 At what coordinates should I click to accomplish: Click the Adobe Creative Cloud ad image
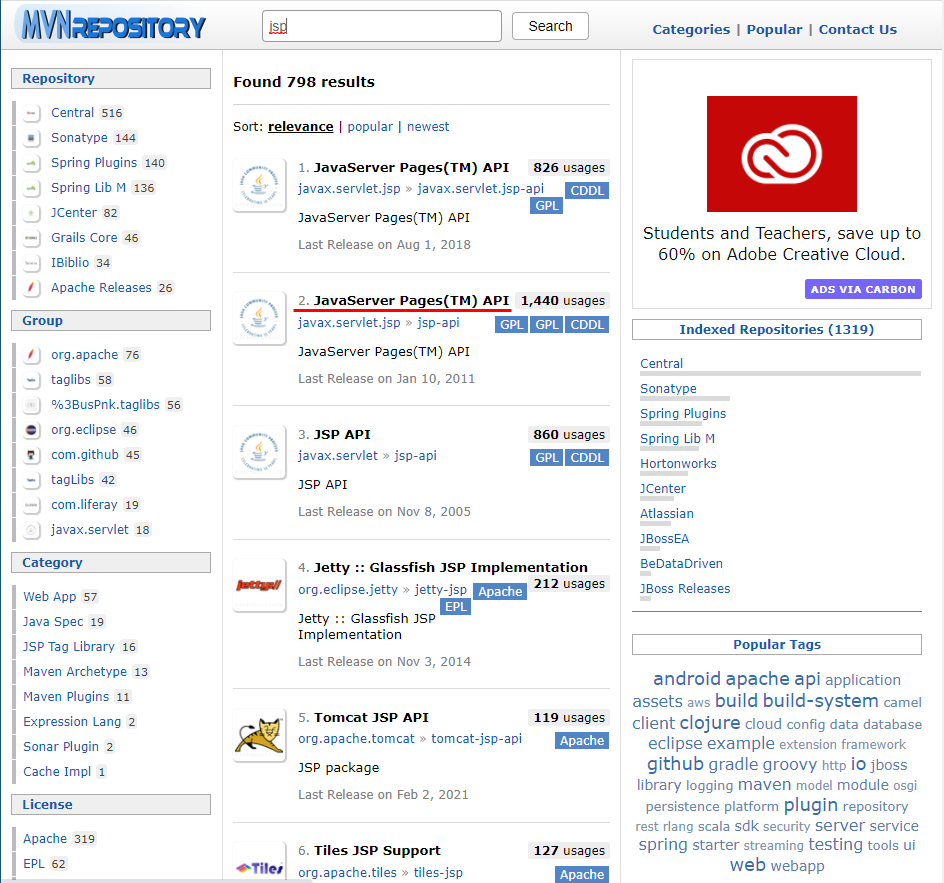coord(781,153)
